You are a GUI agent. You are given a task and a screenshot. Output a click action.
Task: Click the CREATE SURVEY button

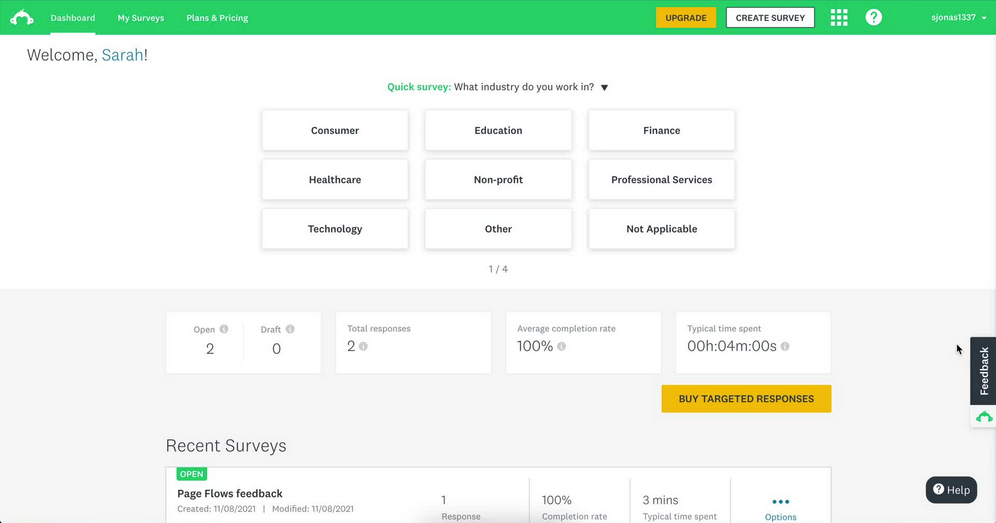point(770,18)
